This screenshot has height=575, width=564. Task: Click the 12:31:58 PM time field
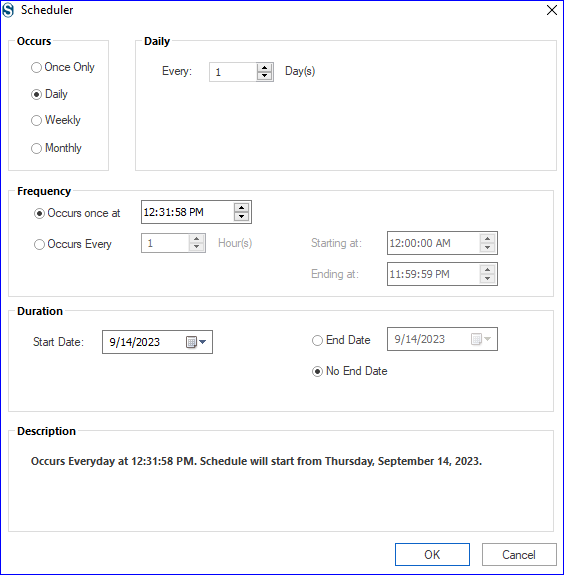(188, 212)
